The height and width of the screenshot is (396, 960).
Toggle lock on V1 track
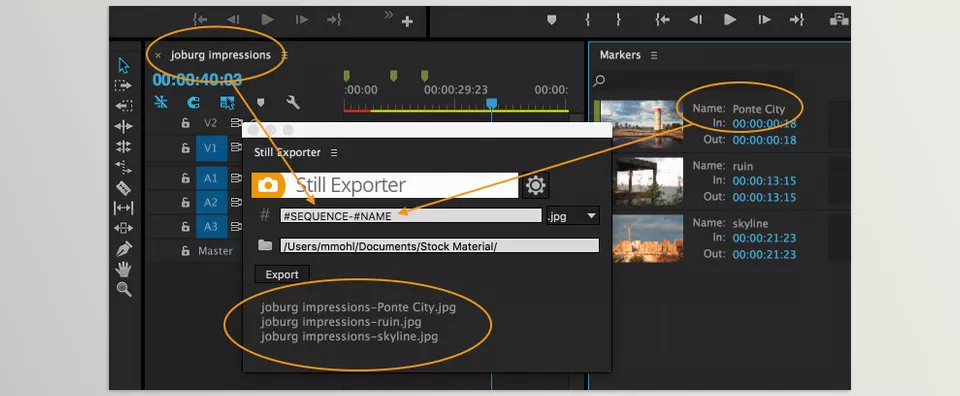tap(186, 148)
